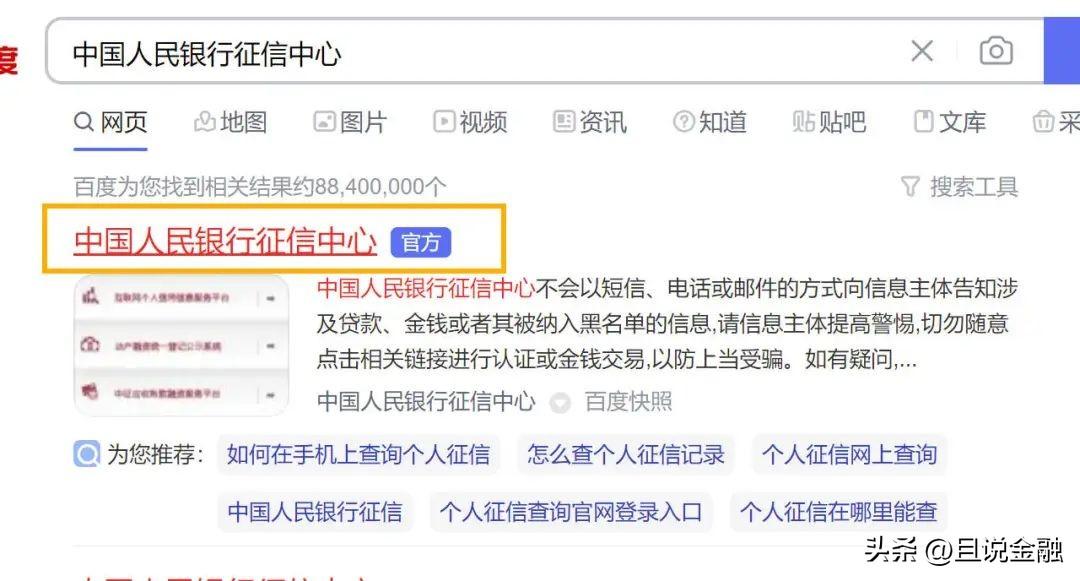Open the result's site preview thumbnail

181,345
